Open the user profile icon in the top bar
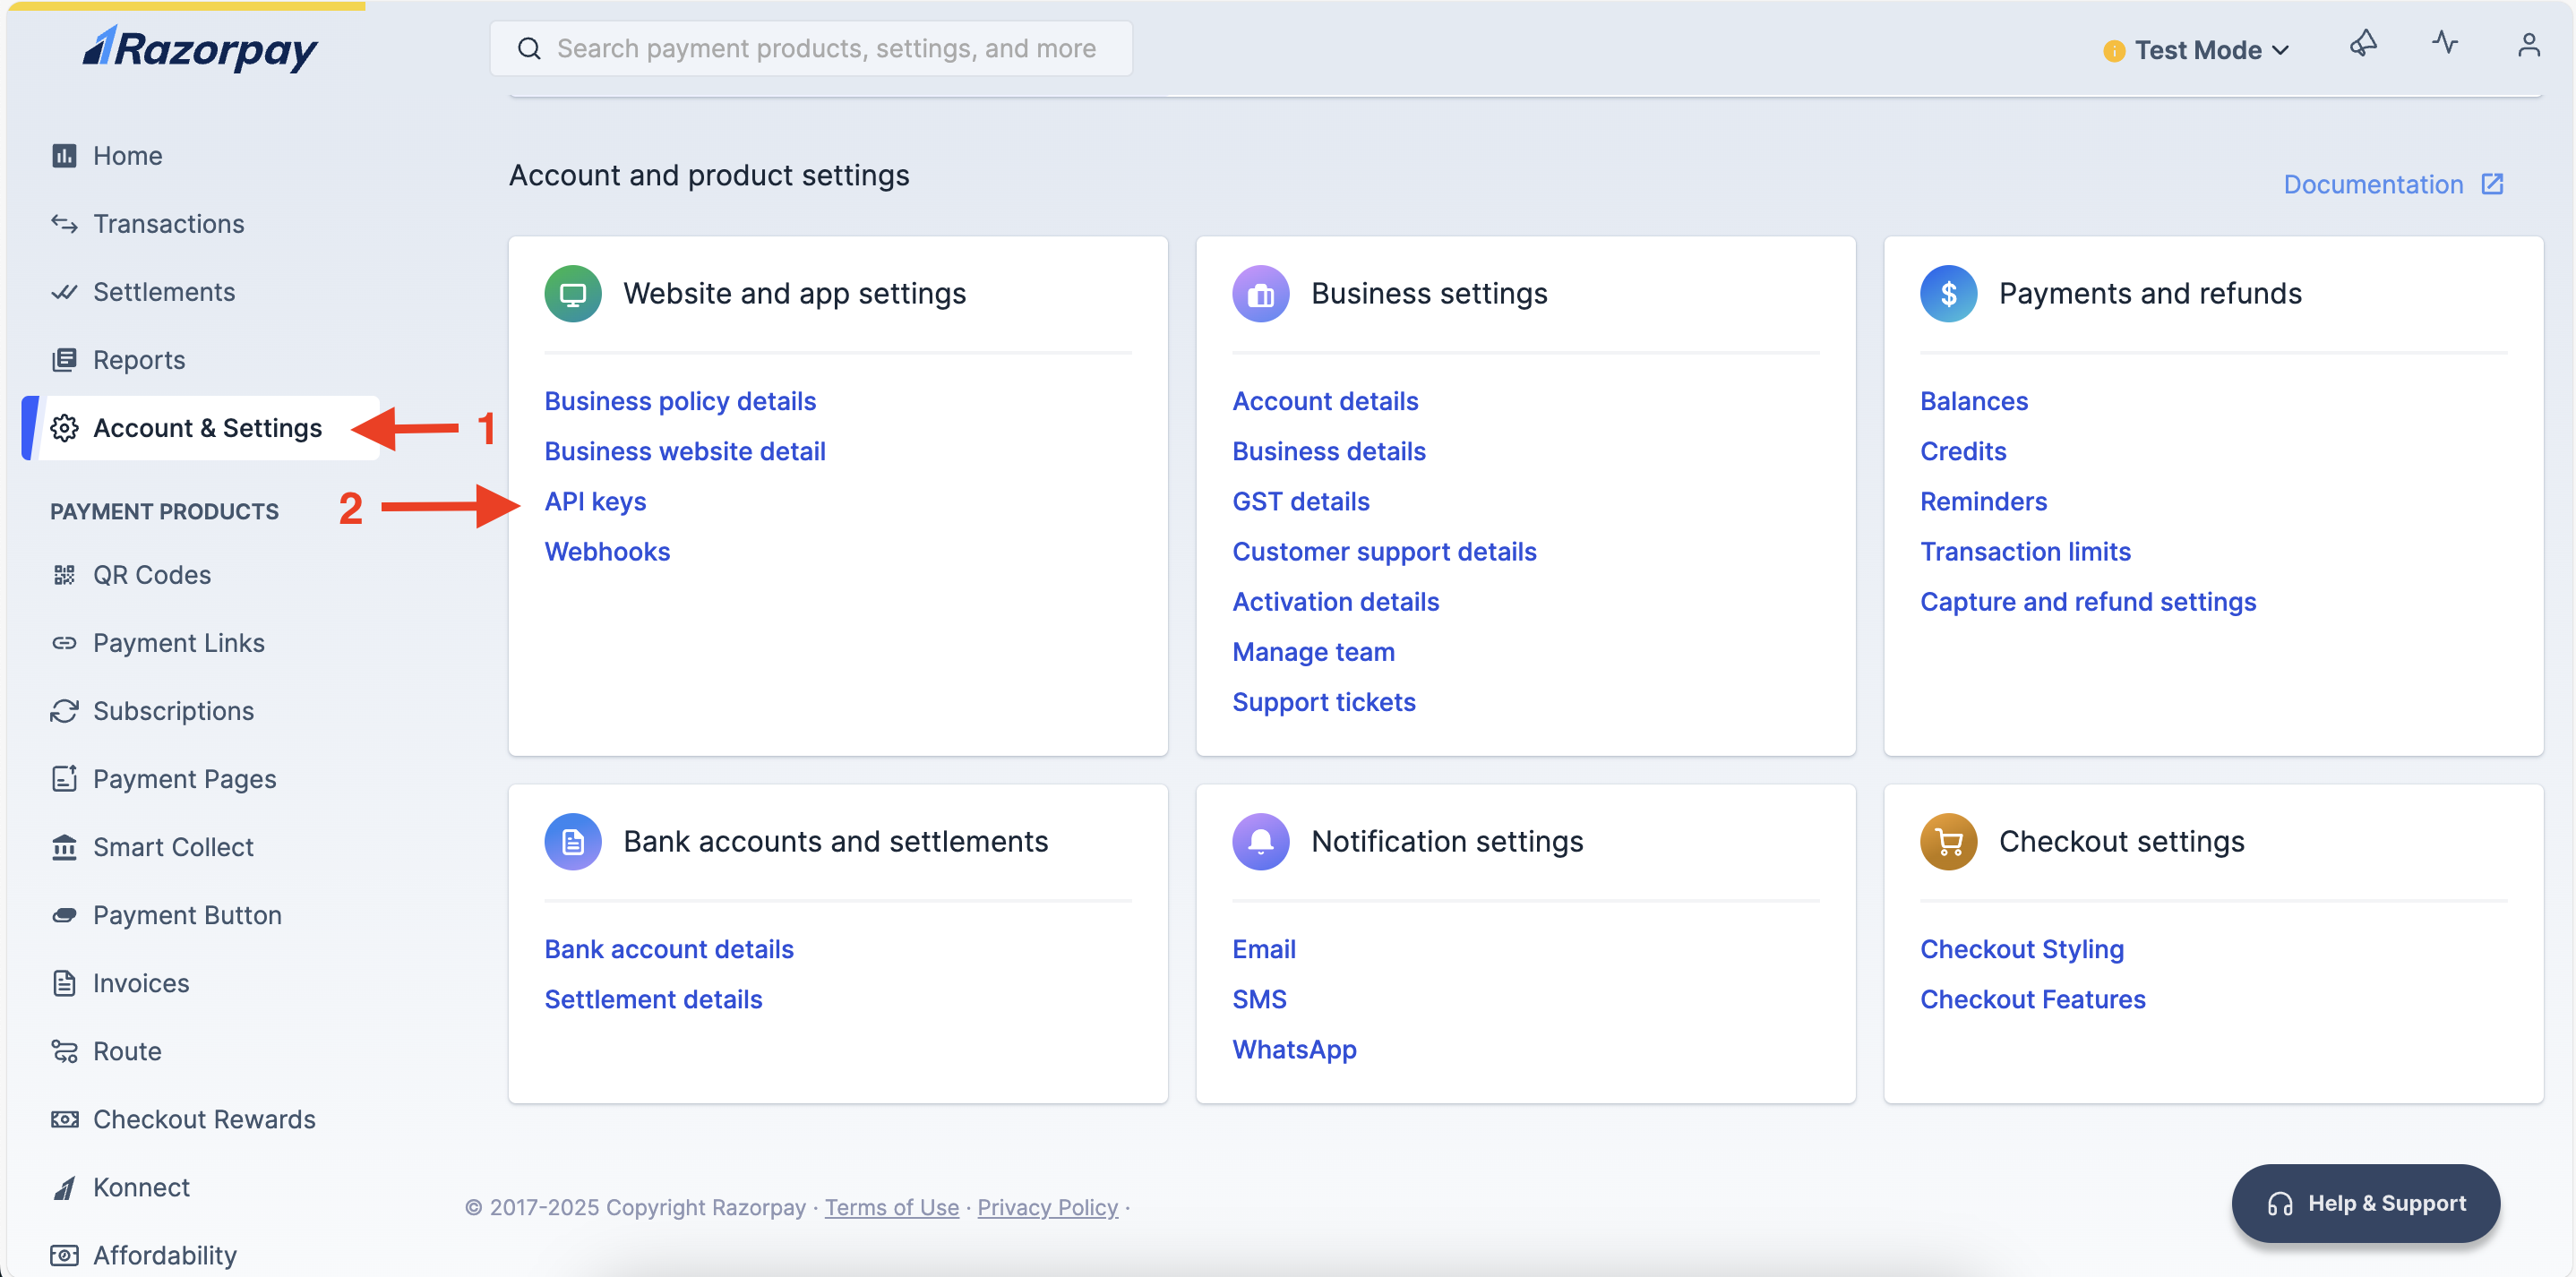2576x1277 pixels. click(2528, 45)
